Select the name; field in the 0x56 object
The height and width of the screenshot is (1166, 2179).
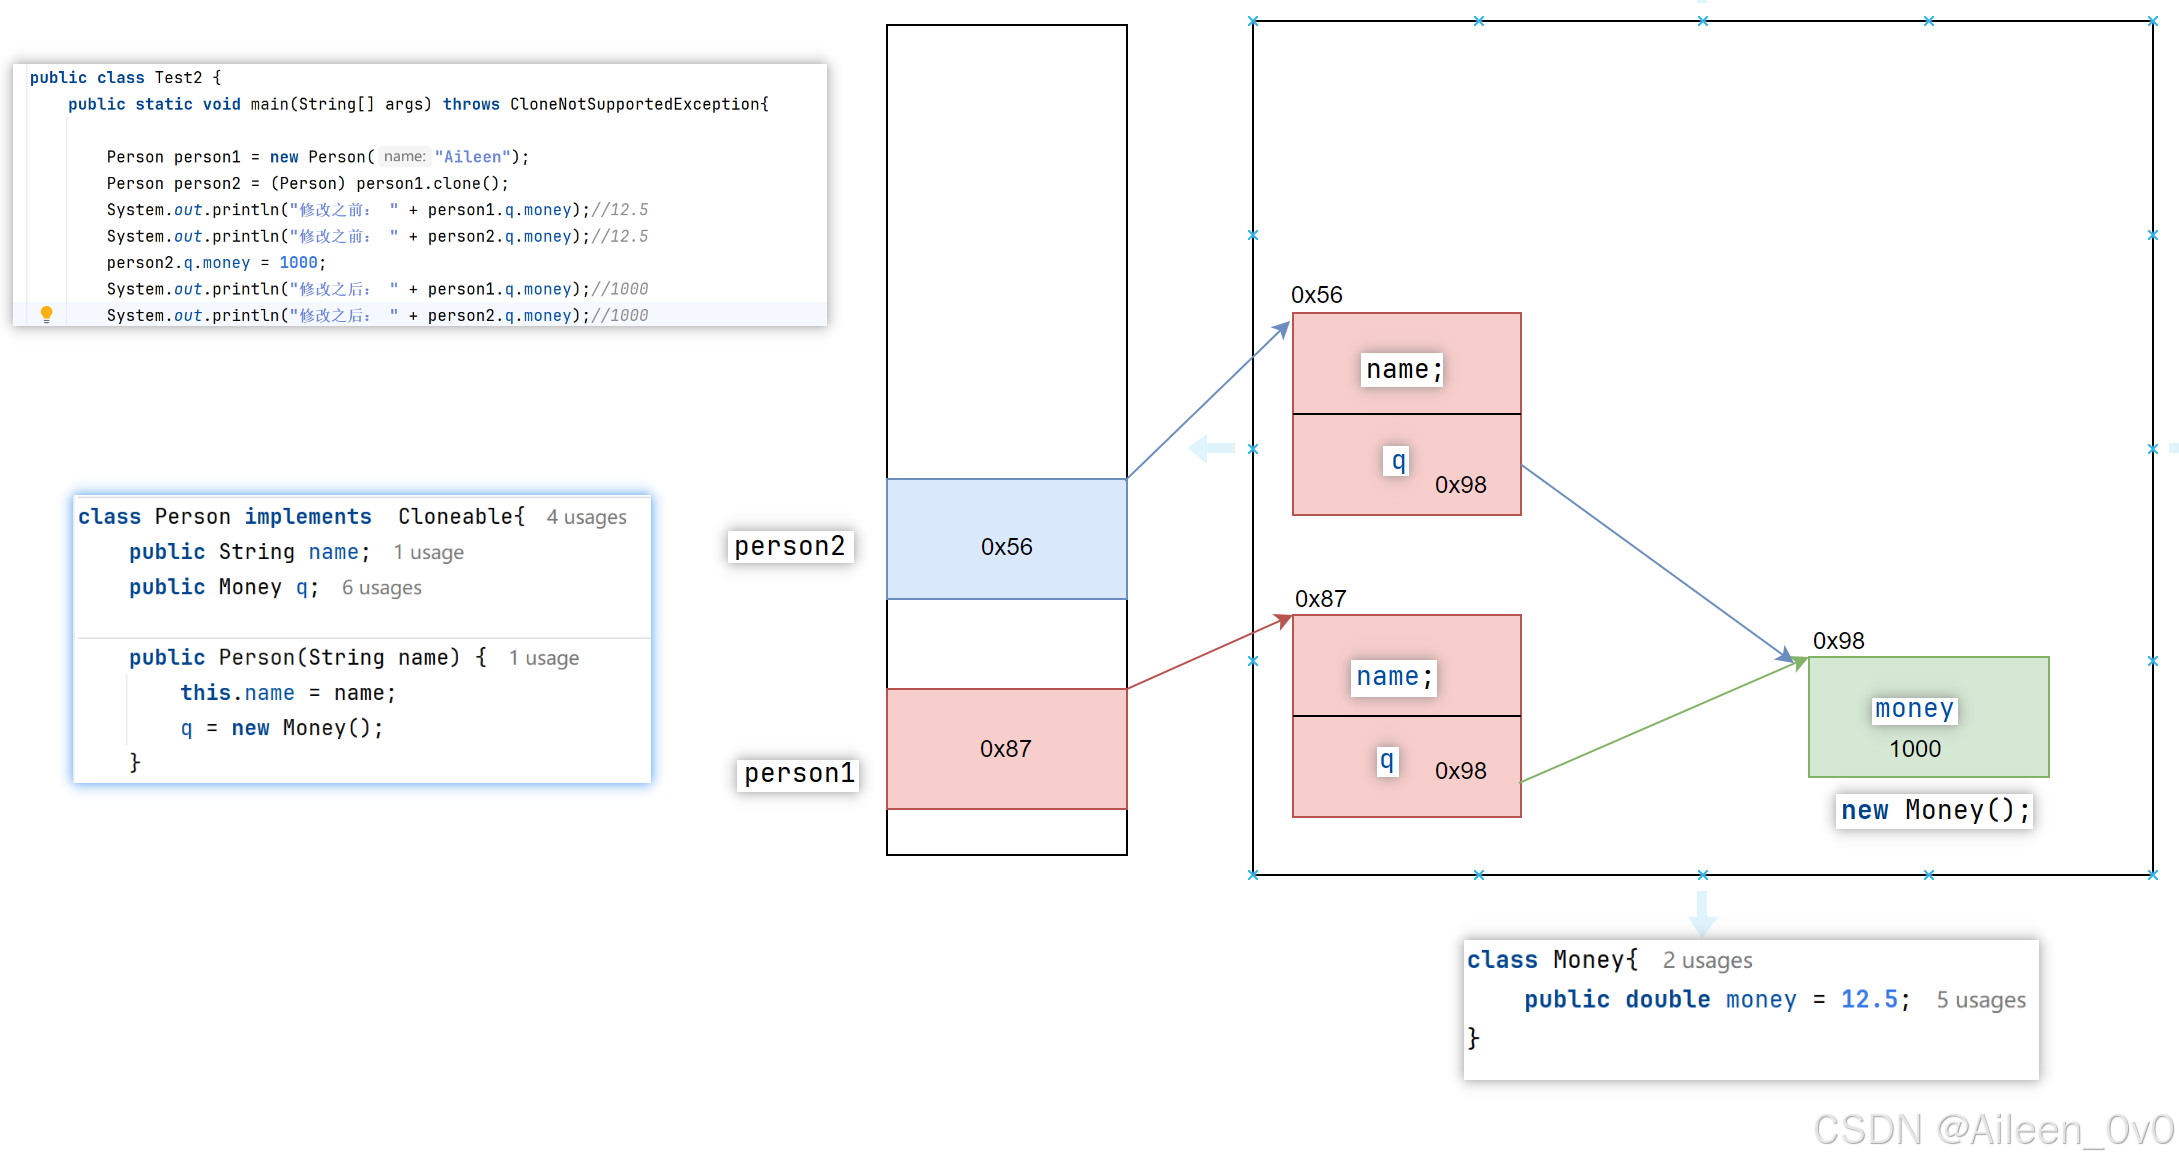pos(1404,370)
